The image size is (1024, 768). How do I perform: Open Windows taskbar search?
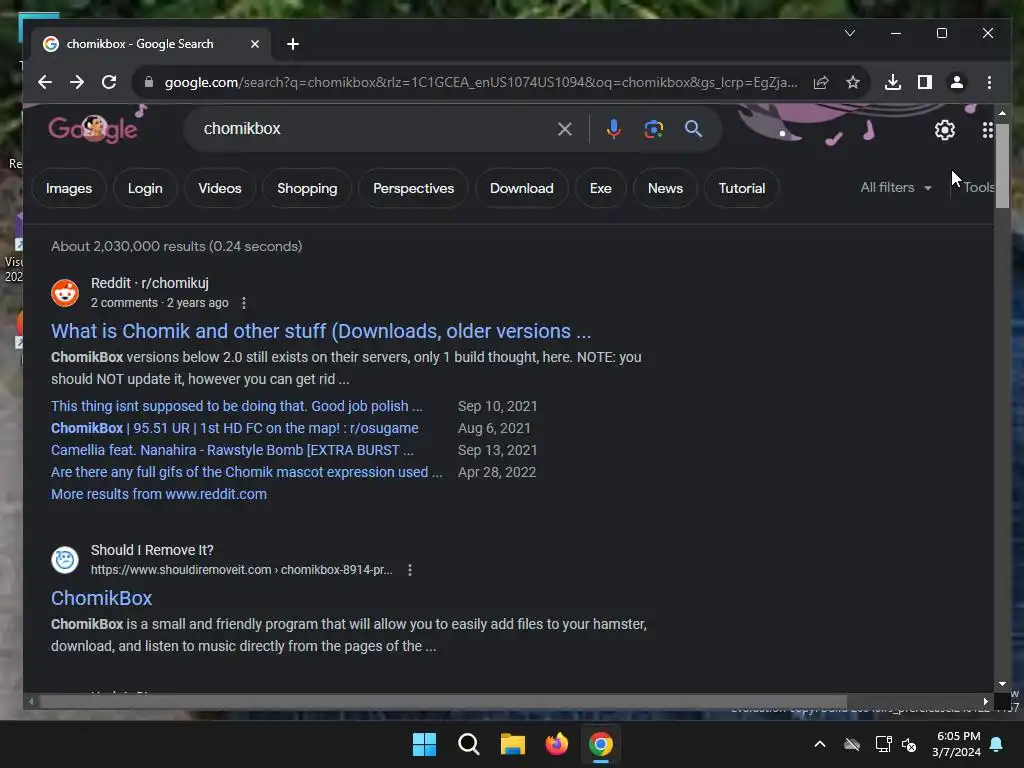(x=468, y=744)
